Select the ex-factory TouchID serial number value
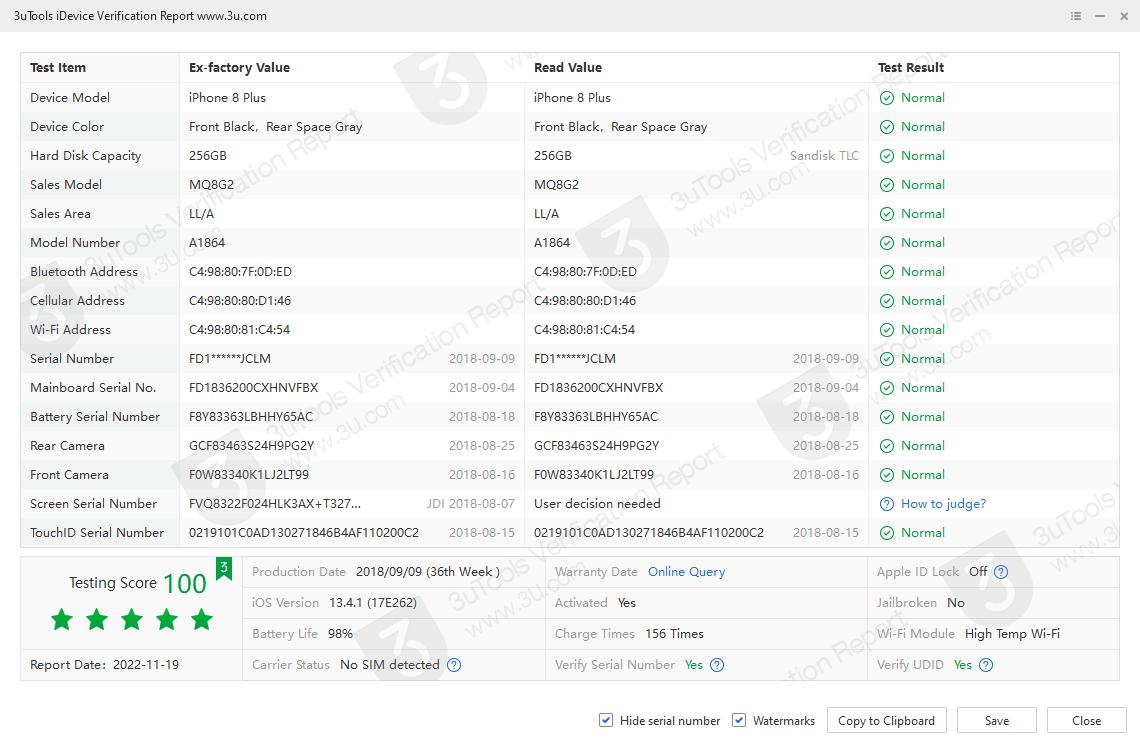 pyautogui.click(x=304, y=533)
